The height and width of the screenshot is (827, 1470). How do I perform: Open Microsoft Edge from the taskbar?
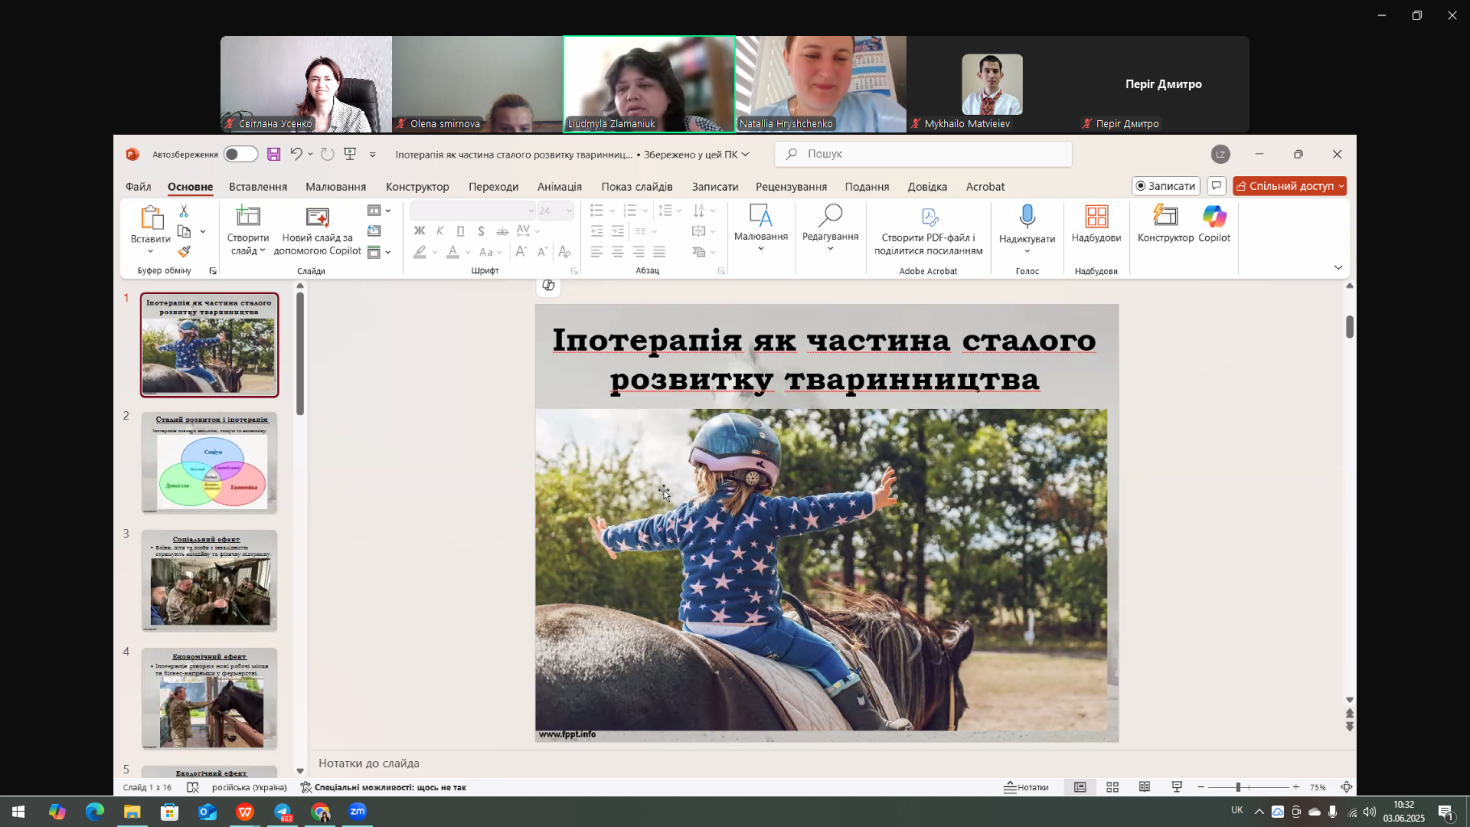tap(94, 812)
